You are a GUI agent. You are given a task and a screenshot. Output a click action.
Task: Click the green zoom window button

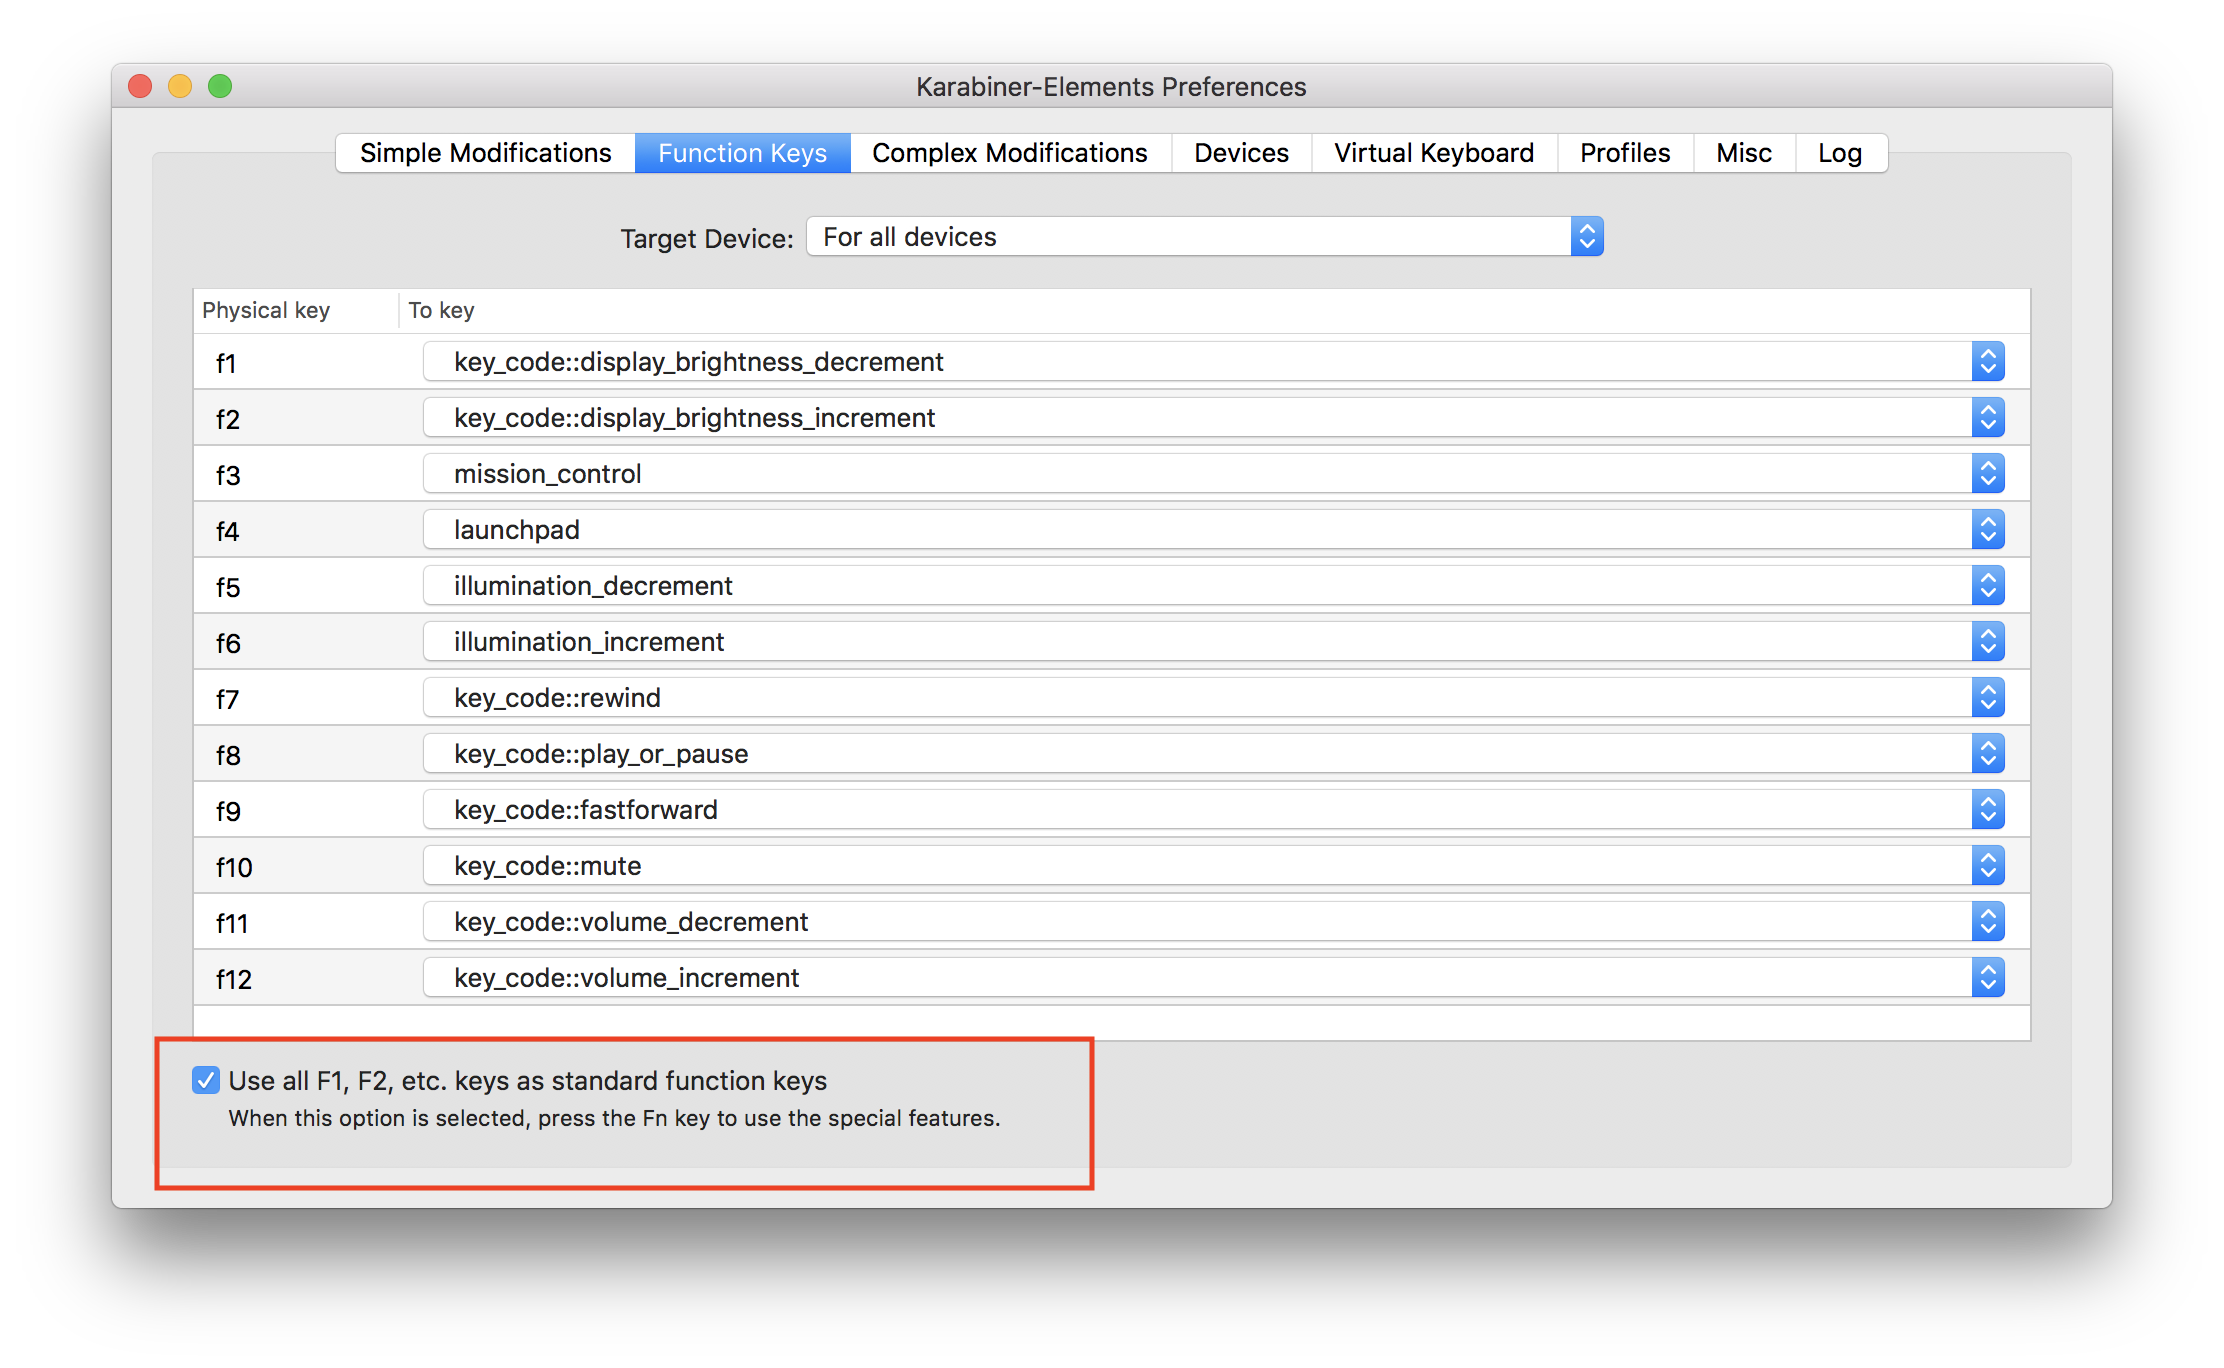pos(220,87)
